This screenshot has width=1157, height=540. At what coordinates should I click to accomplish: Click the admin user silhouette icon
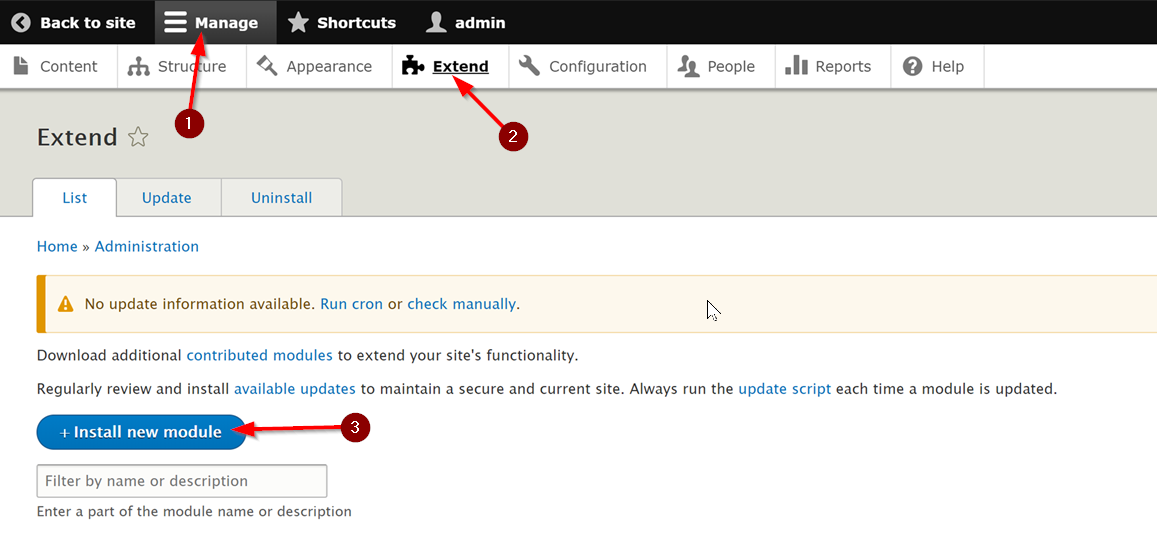click(x=436, y=23)
